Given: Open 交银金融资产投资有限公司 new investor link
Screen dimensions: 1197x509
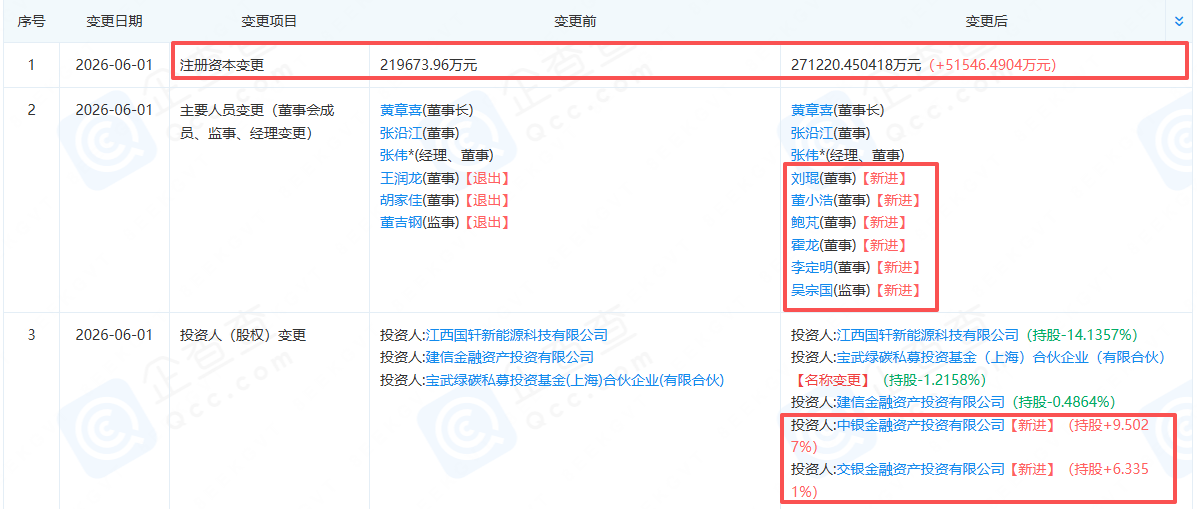Looking at the screenshot, I should coord(921,469).
